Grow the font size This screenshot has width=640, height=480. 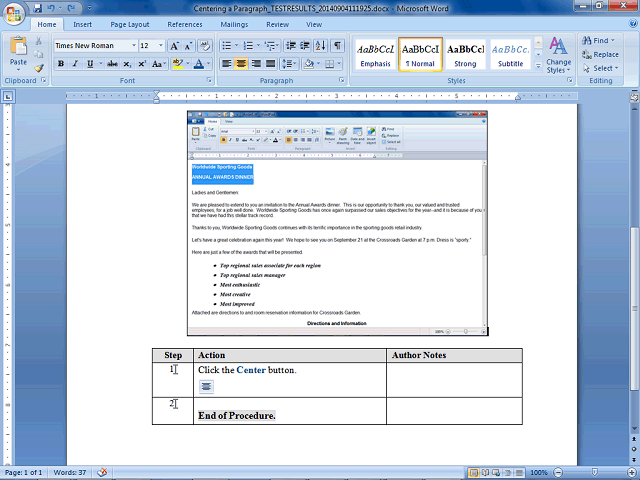[174, 46]
